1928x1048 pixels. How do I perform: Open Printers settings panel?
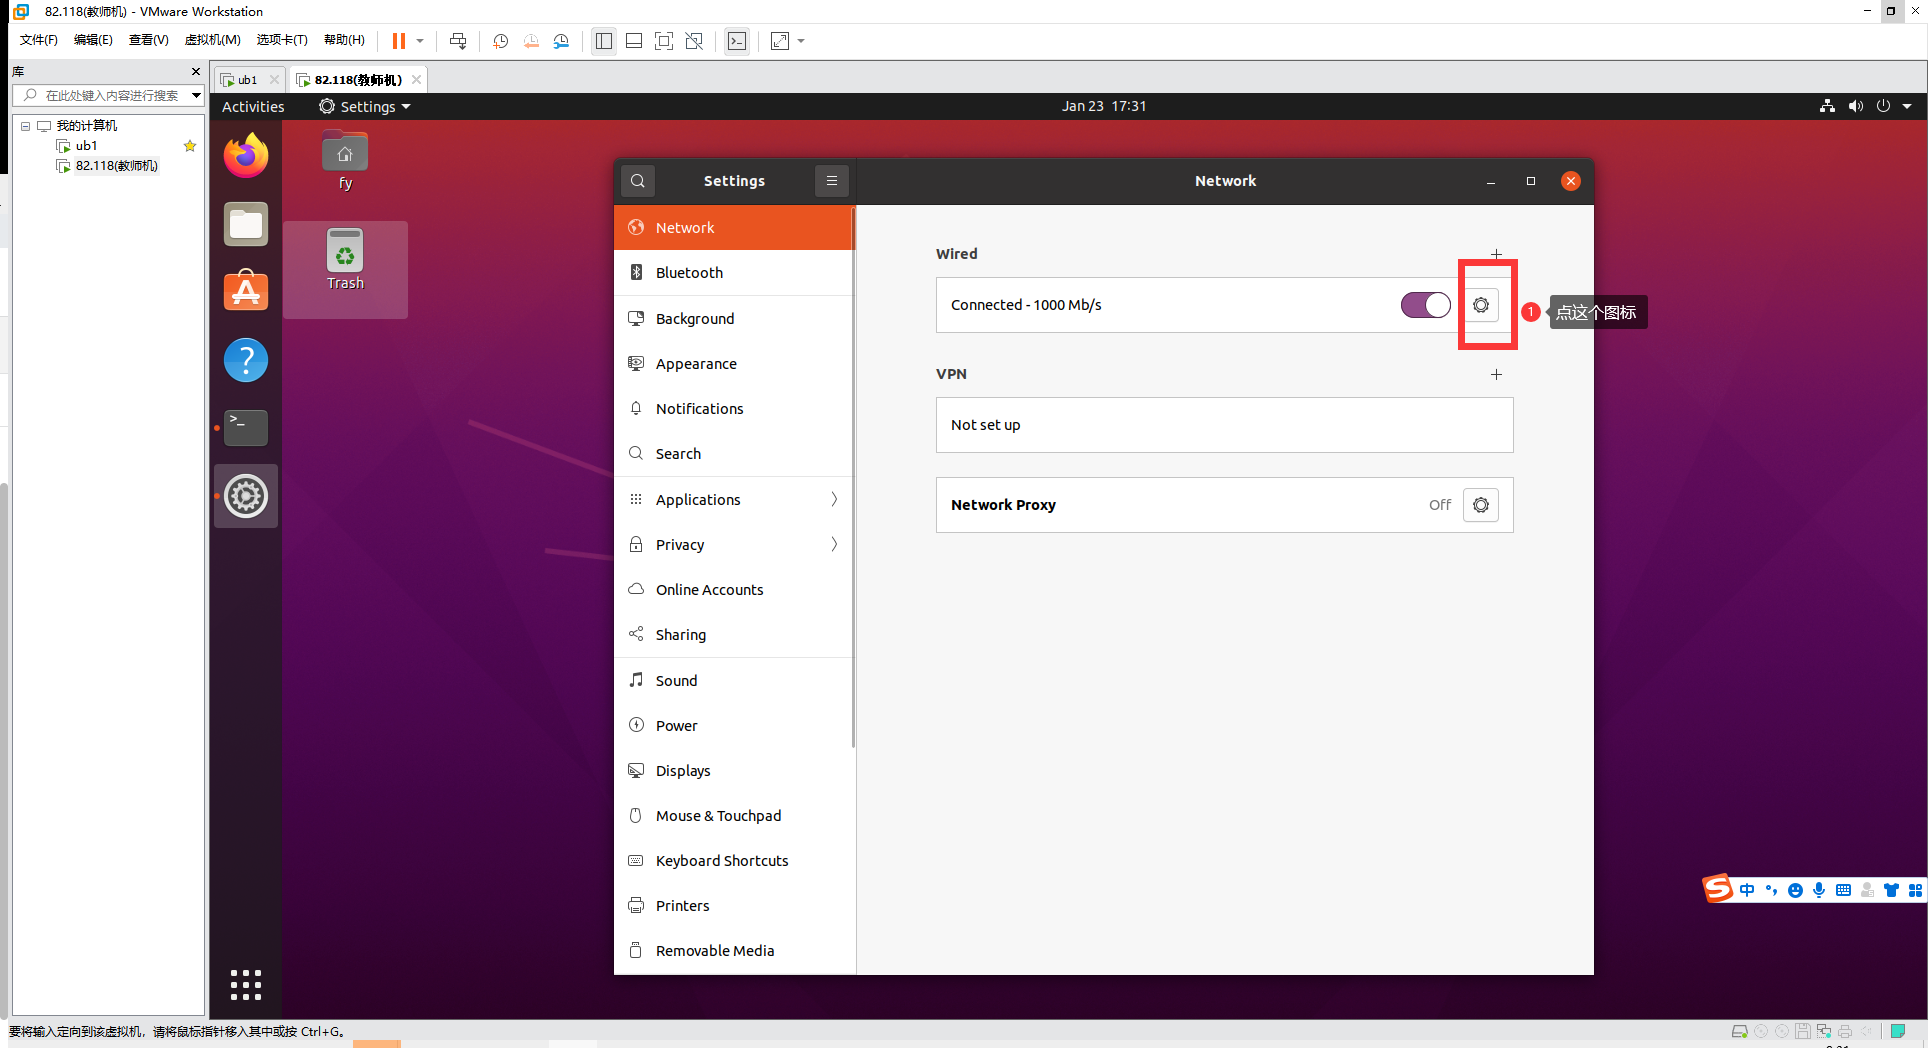734,906
